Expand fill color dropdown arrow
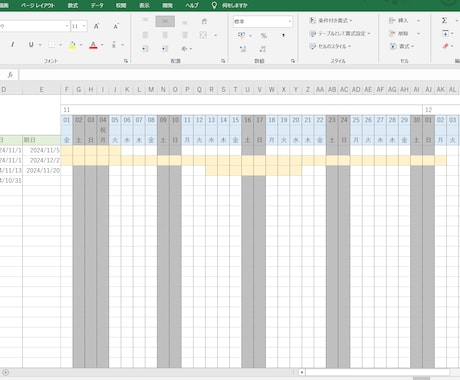 [x=81, y=44]
